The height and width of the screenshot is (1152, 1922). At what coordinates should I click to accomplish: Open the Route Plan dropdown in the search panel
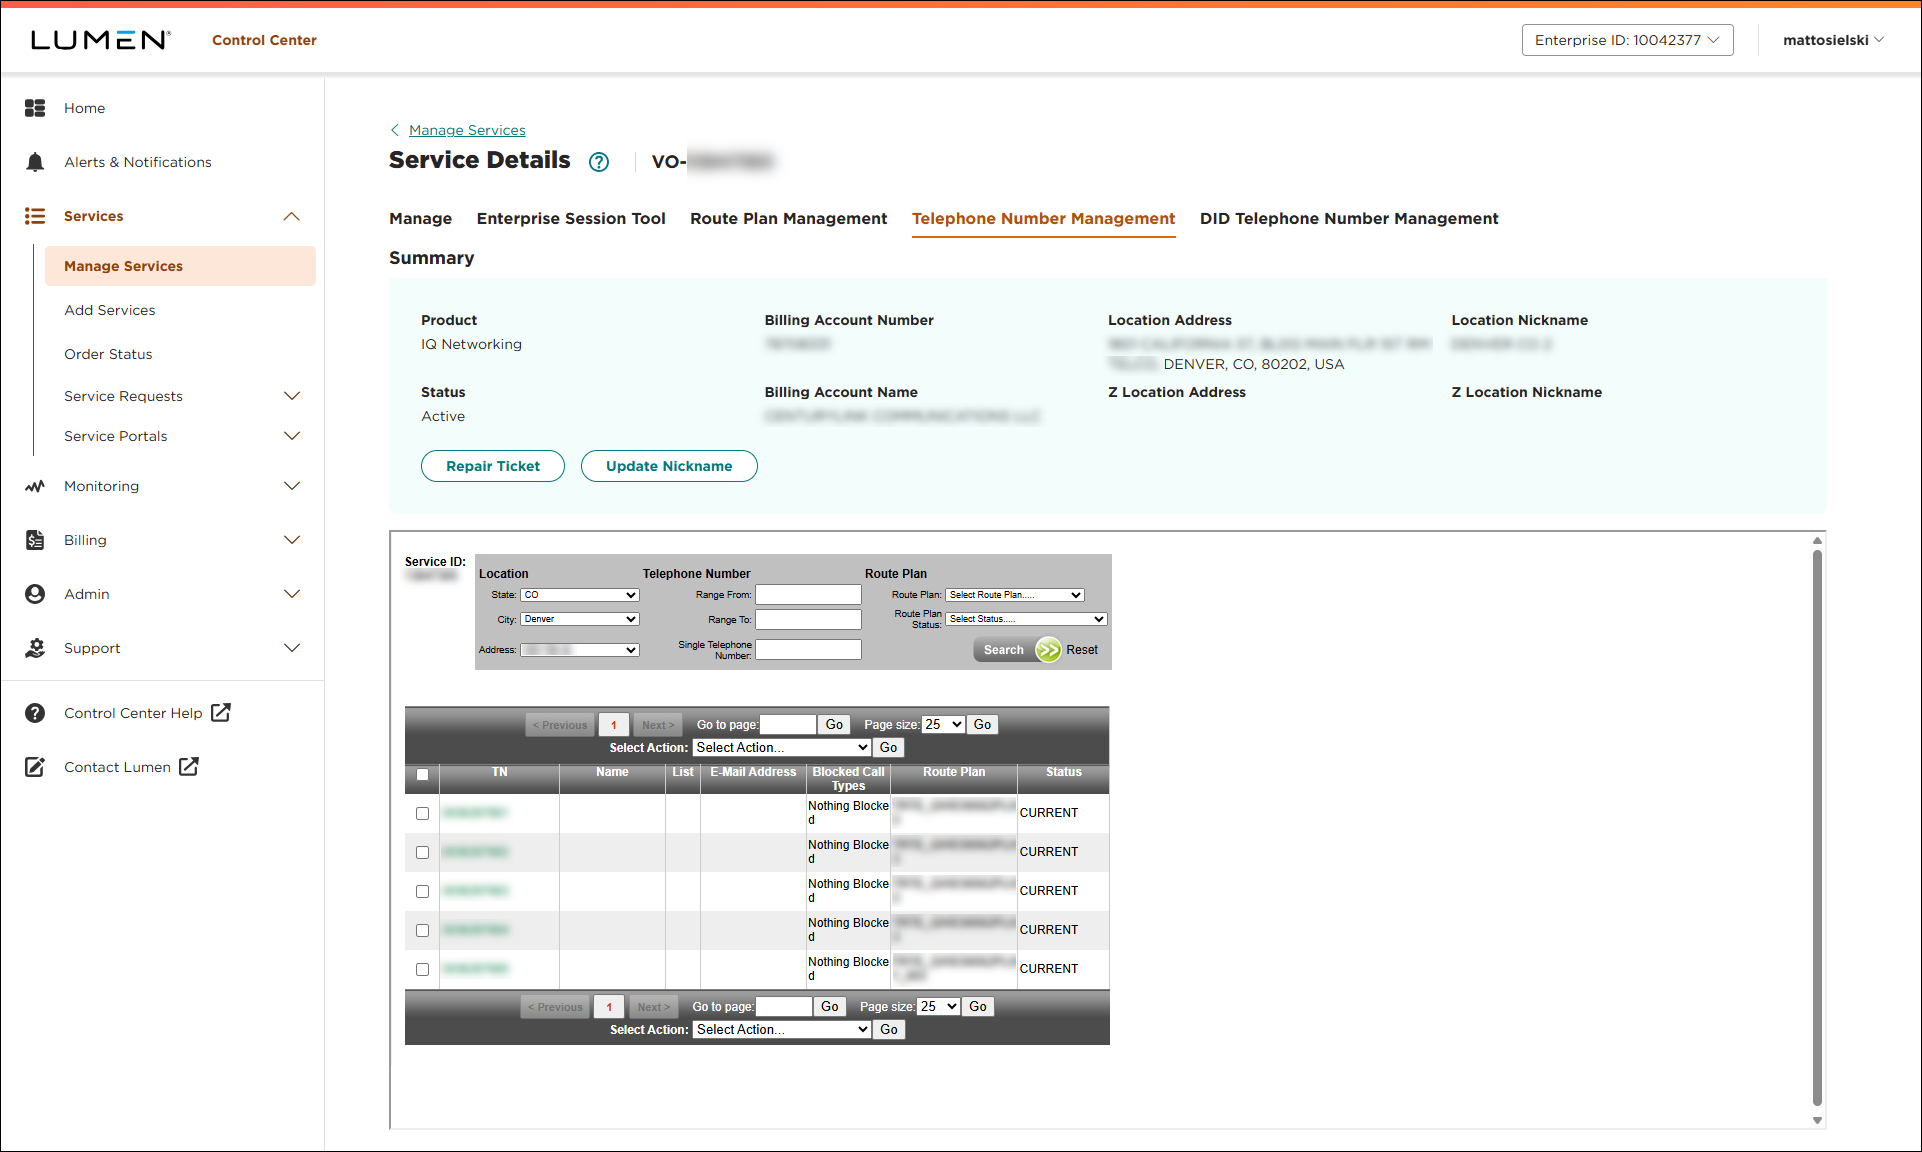pyautogui.click(x=1014, y=594)
